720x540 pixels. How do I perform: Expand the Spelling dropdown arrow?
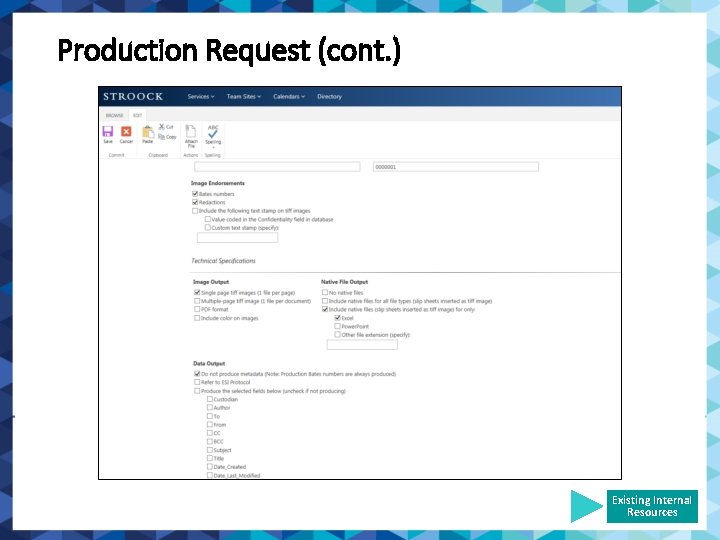(213, 147)
